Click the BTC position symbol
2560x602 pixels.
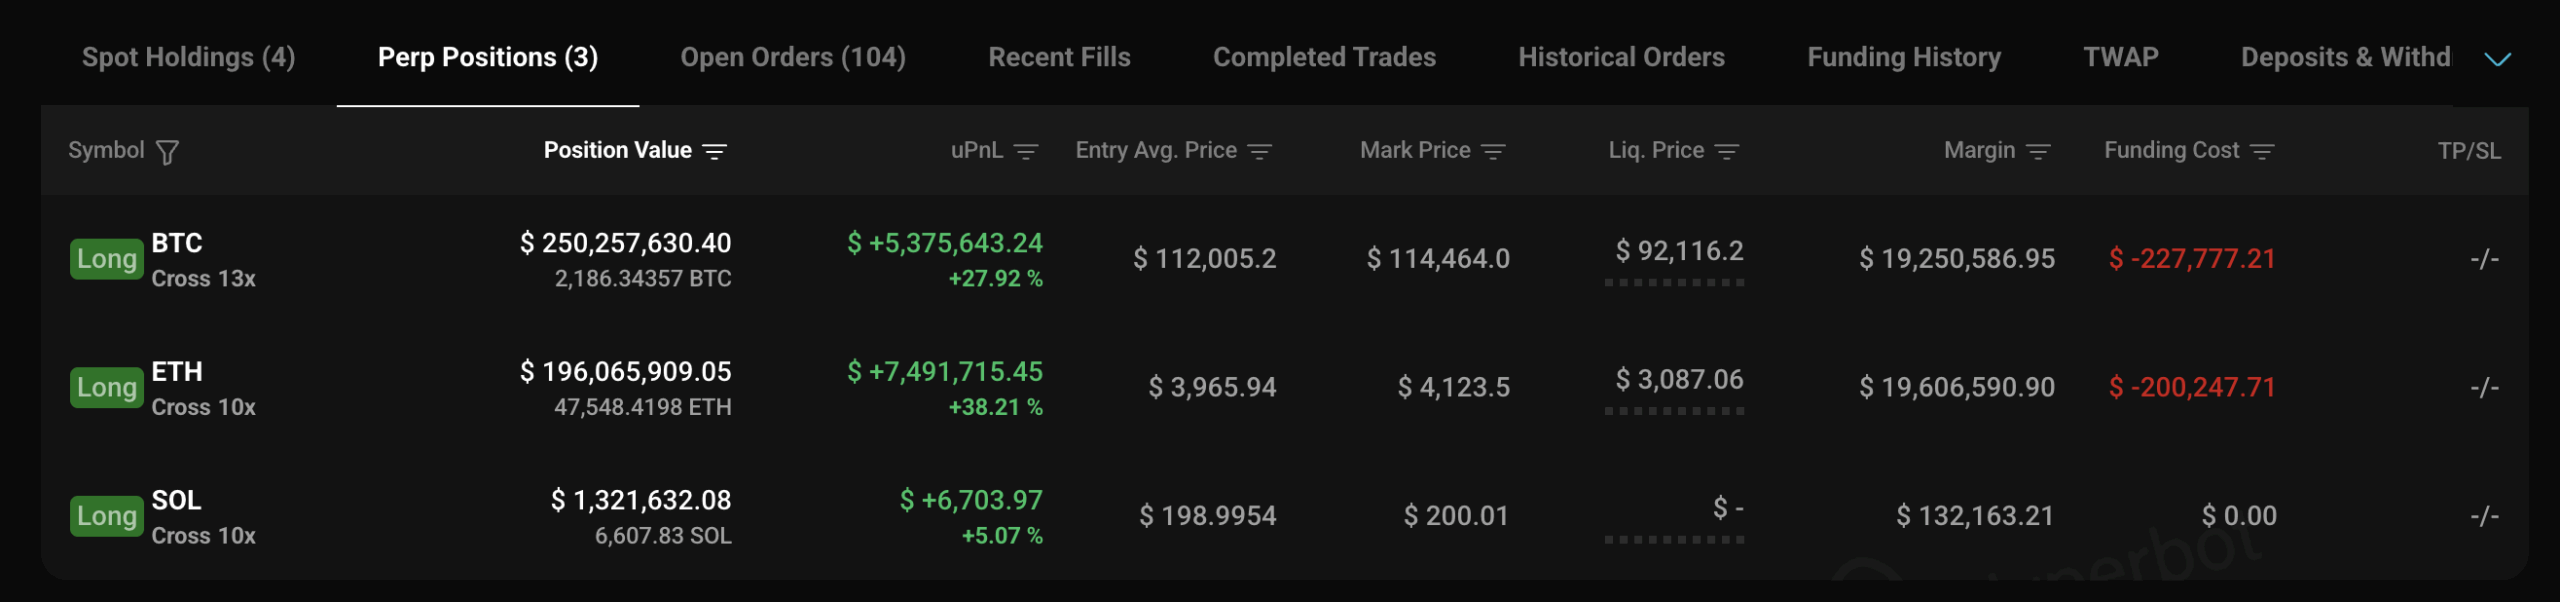[177, 243]
